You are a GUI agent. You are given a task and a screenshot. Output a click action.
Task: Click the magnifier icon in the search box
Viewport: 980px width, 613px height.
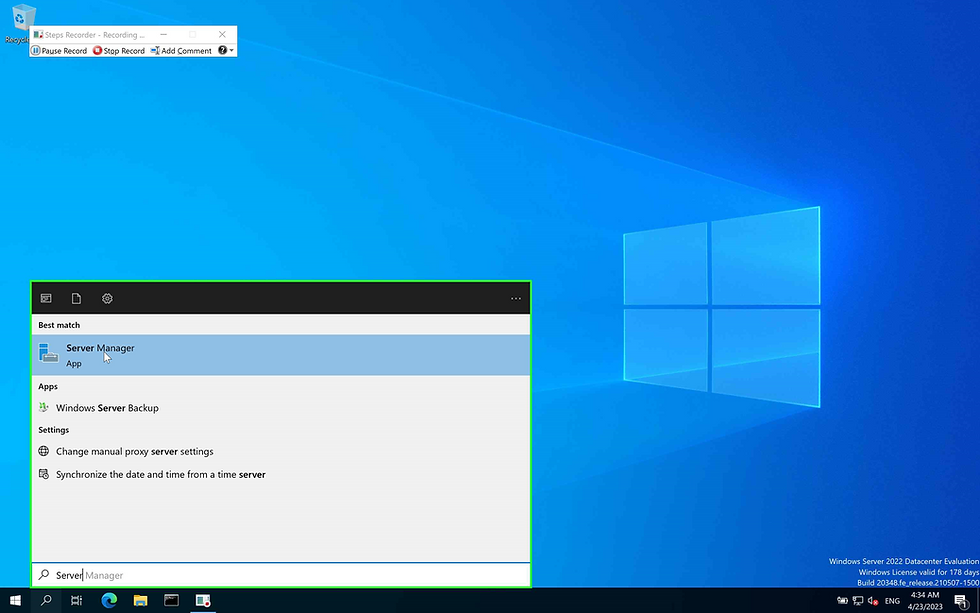coord(44,575)
